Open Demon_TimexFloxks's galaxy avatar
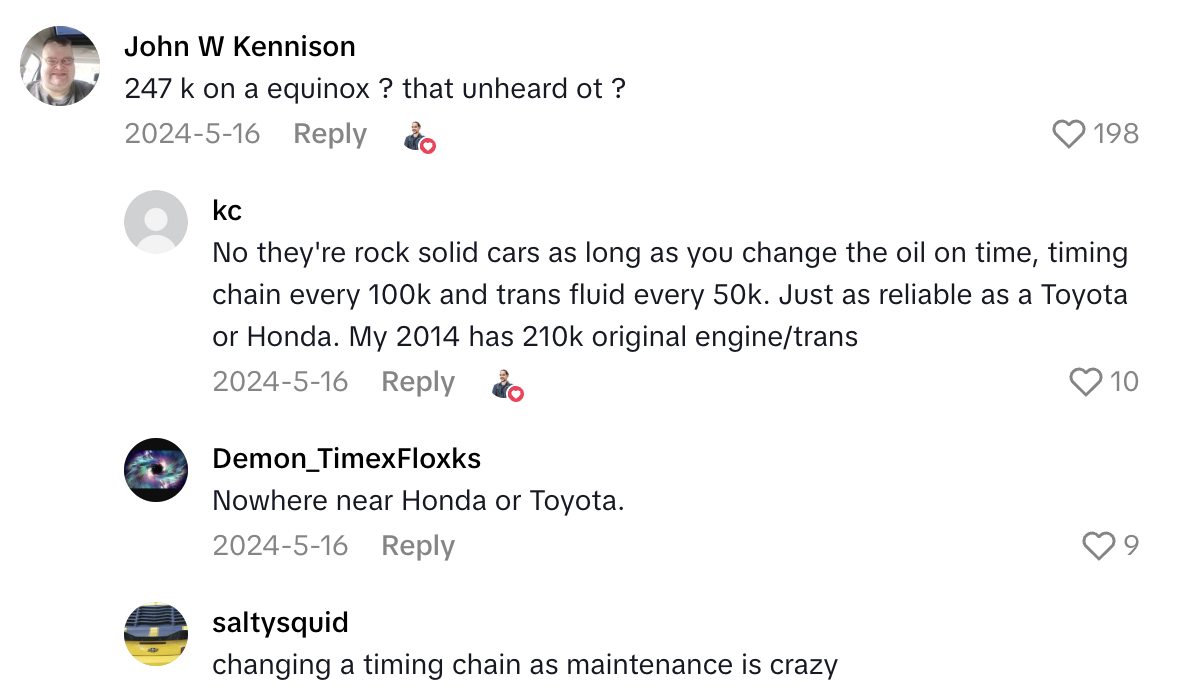This screenshot has height=690, width=1178. pos(156,470)
